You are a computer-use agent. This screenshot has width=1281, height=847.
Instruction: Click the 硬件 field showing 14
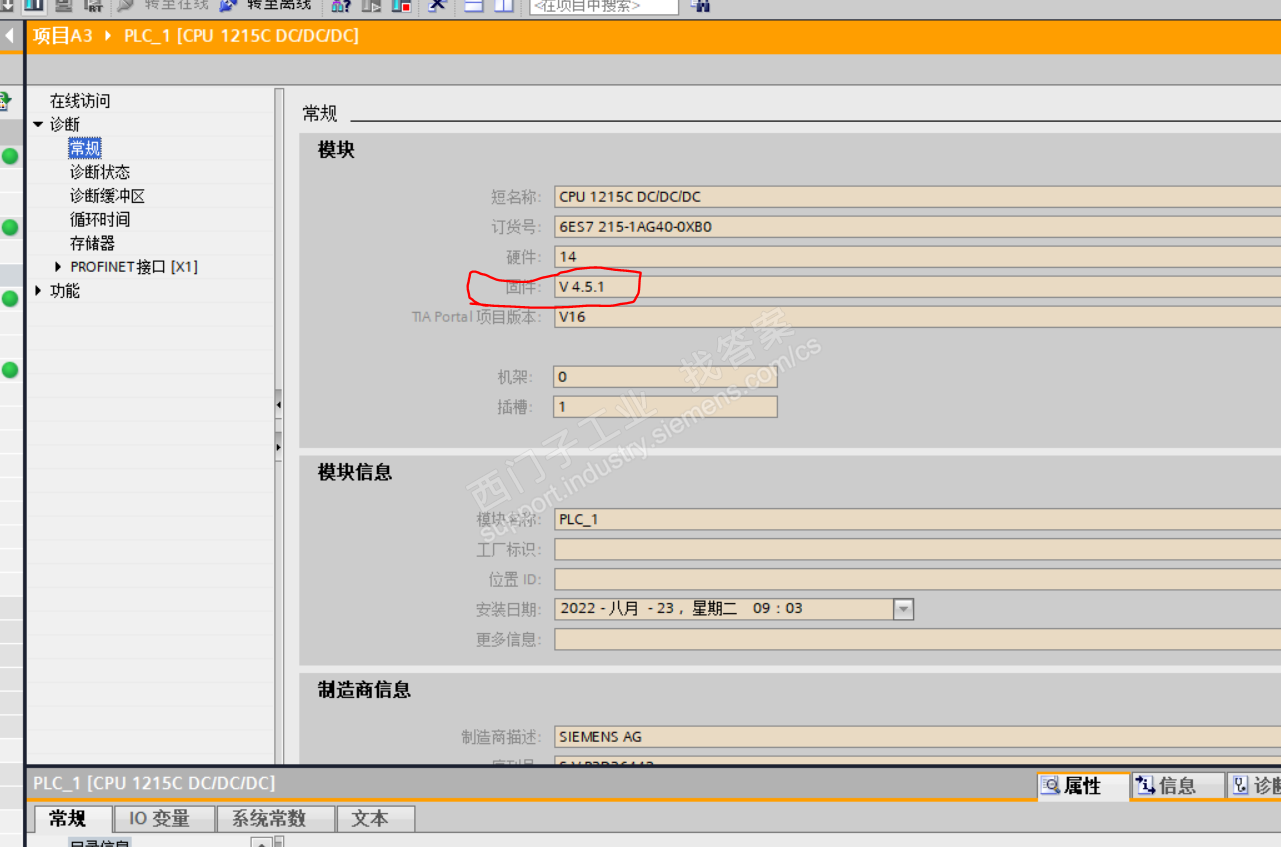917,257
